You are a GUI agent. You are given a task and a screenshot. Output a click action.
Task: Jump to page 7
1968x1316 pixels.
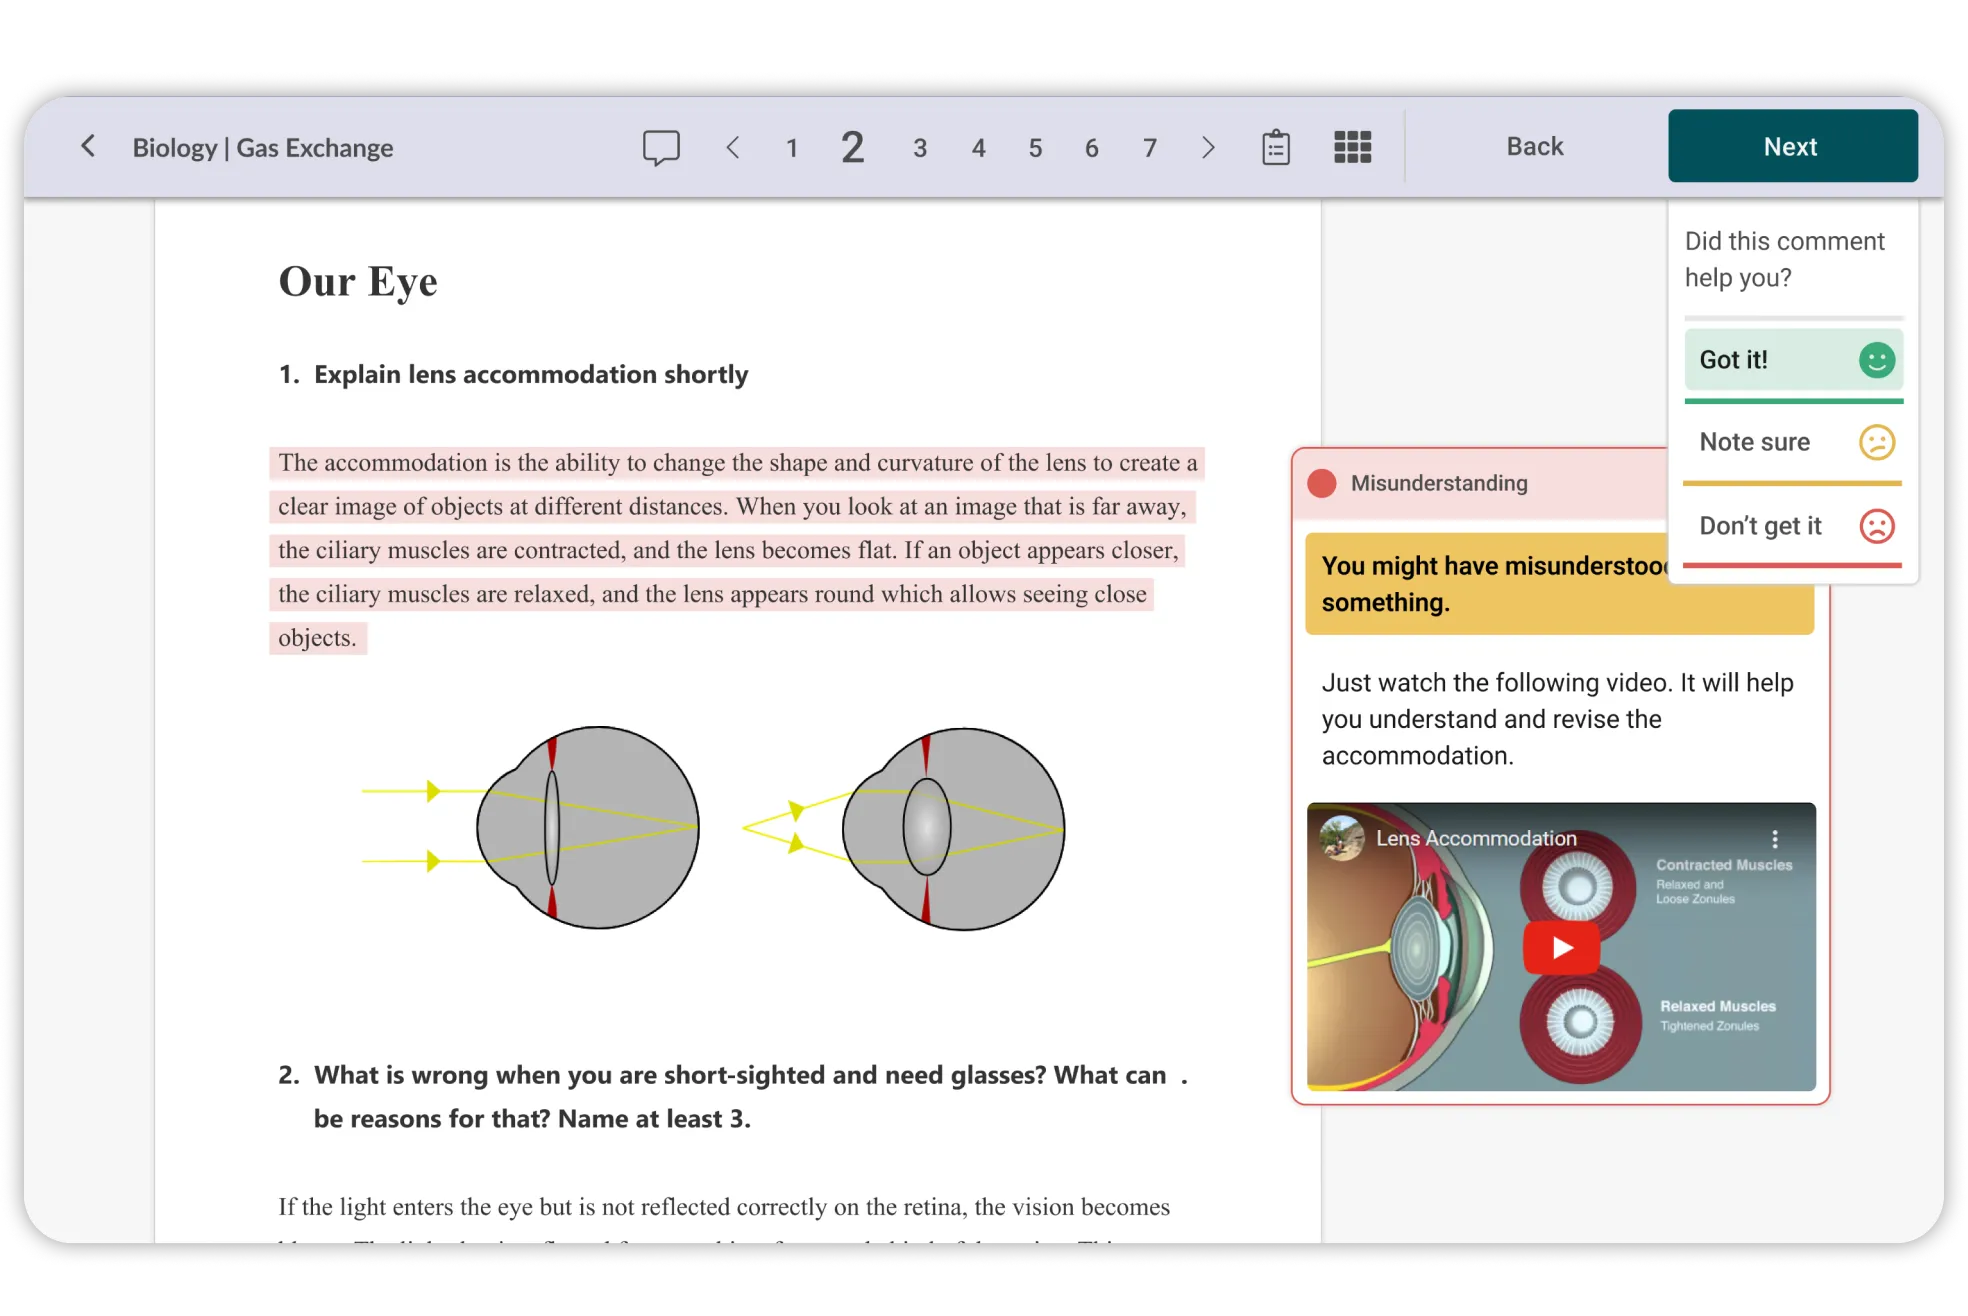click(x=1150, y=149)
